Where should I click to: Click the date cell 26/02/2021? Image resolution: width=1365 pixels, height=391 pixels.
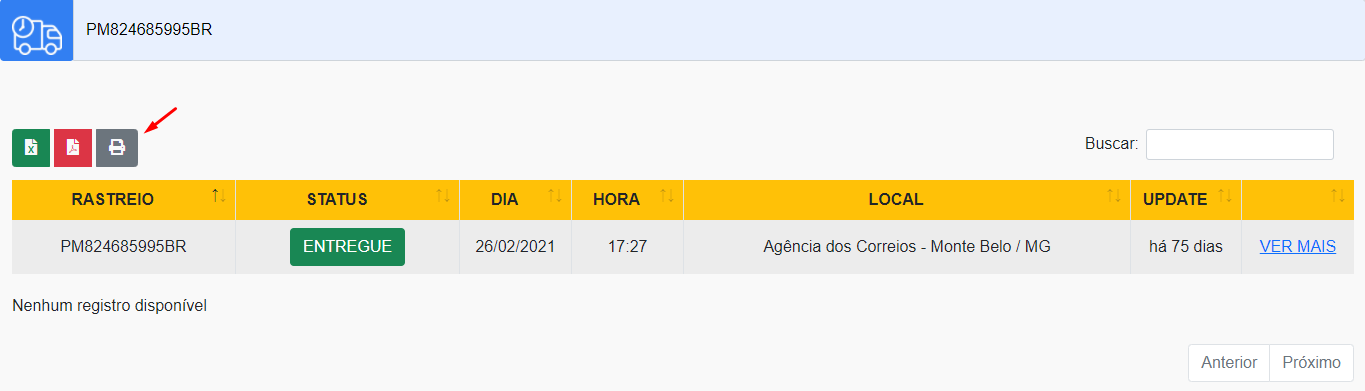click(x=515, y=246)
